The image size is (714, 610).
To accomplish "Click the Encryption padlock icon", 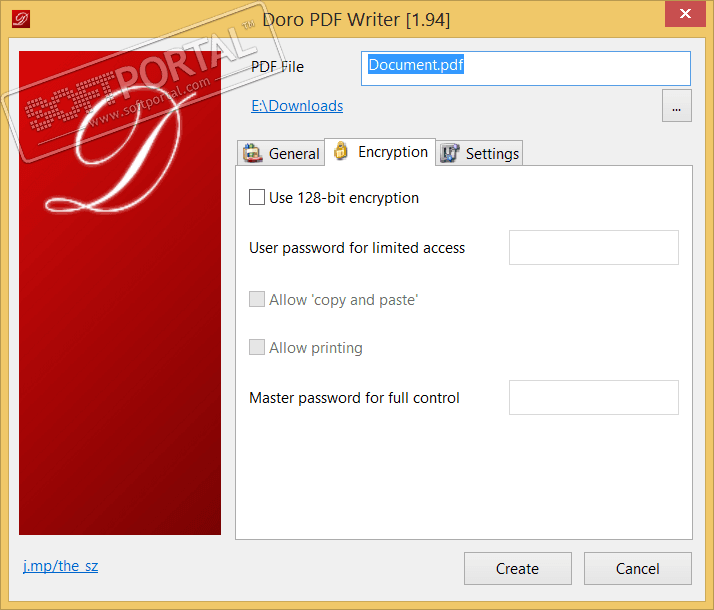I will coord(341,151).
